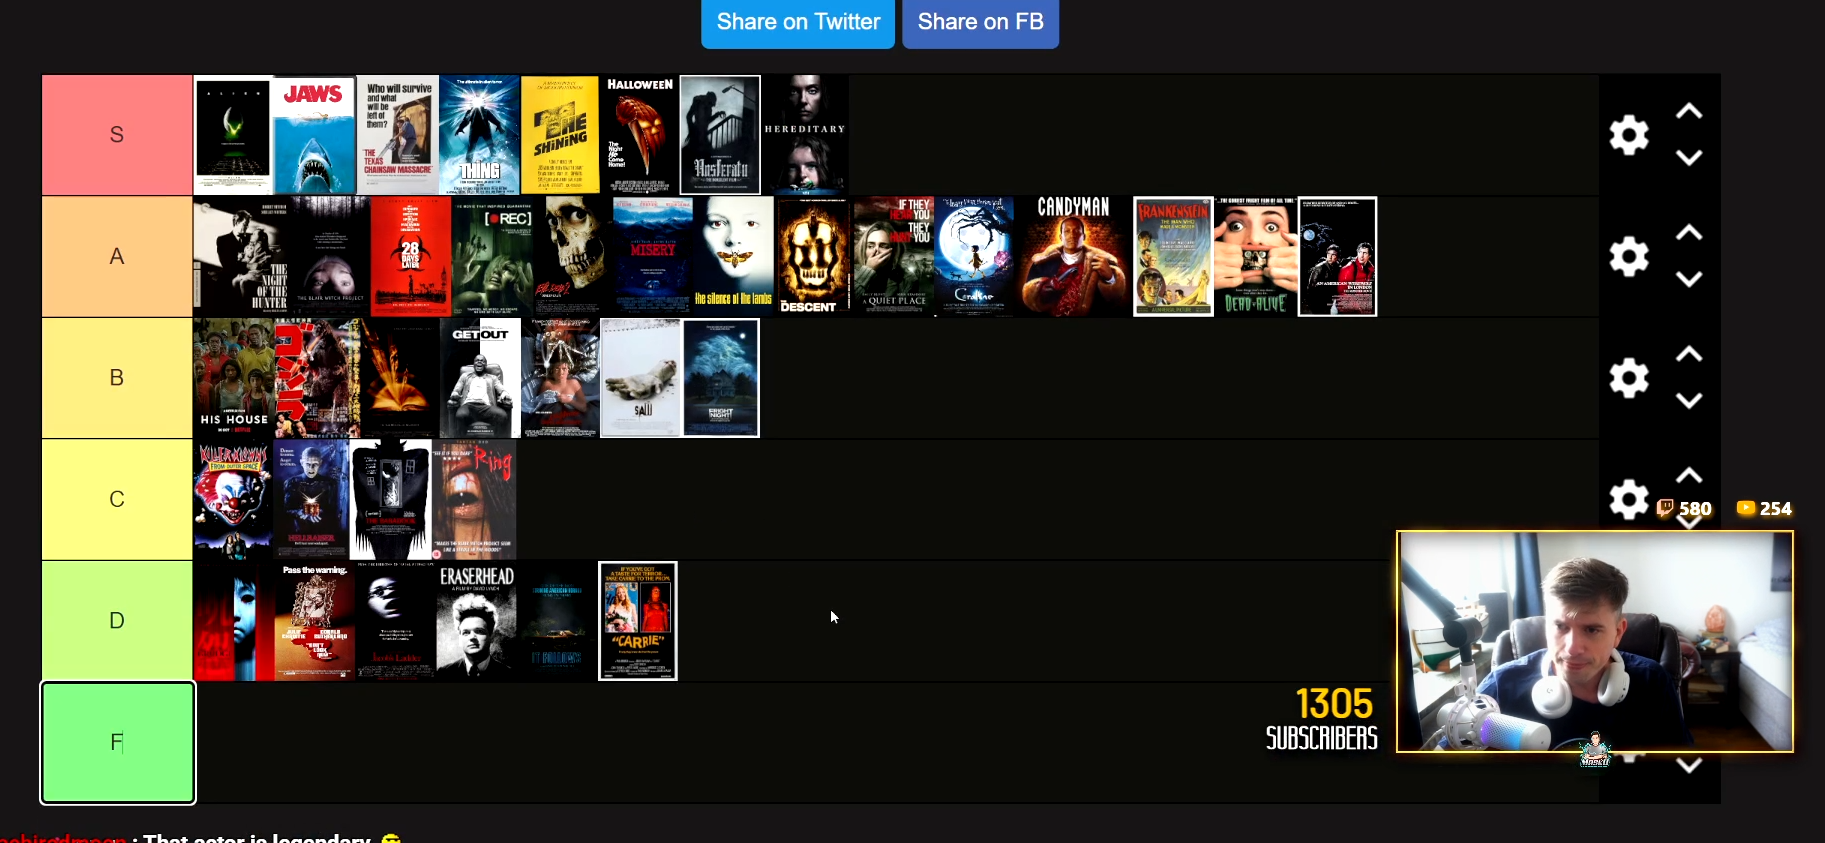Click the Jaws movie poster
This screenshot has height=843, width=1825.
pos(314,135)
